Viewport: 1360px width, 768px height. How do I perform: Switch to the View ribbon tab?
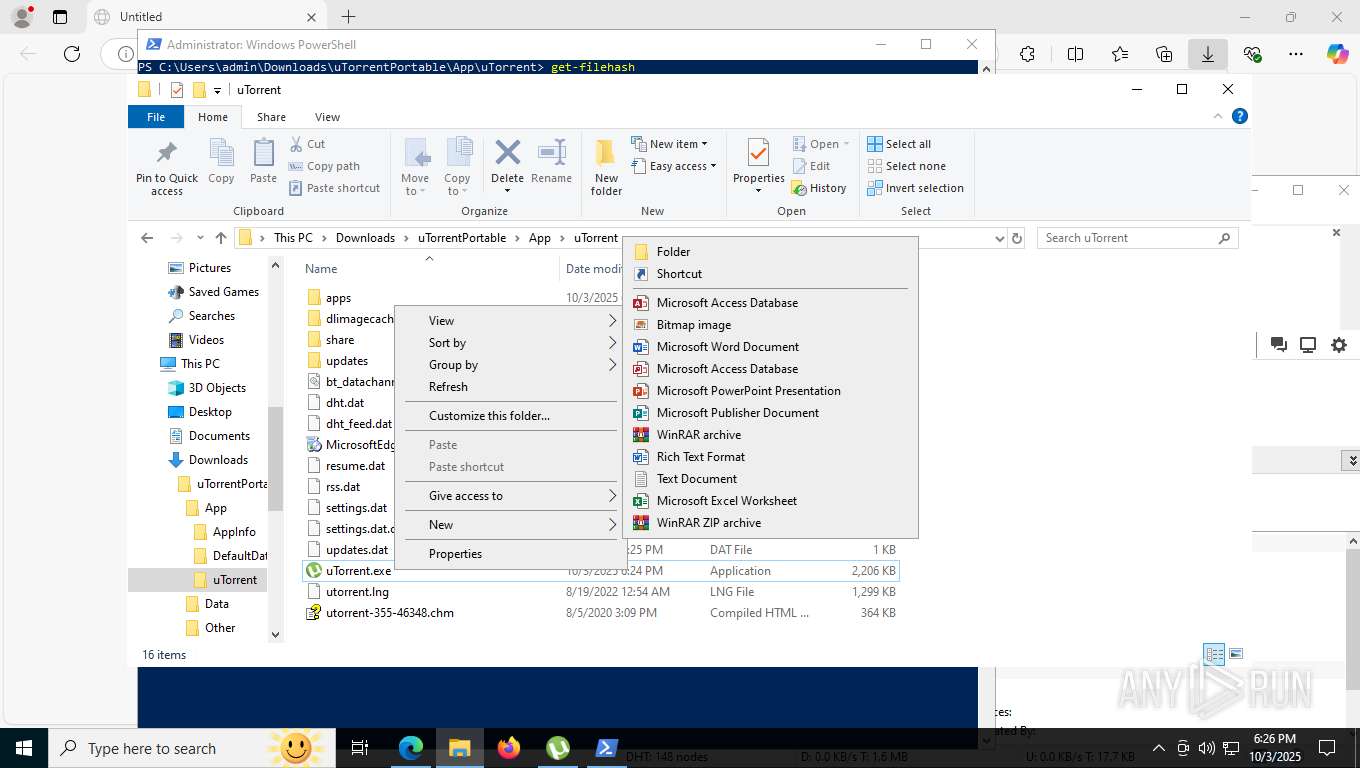coord(327,117)
